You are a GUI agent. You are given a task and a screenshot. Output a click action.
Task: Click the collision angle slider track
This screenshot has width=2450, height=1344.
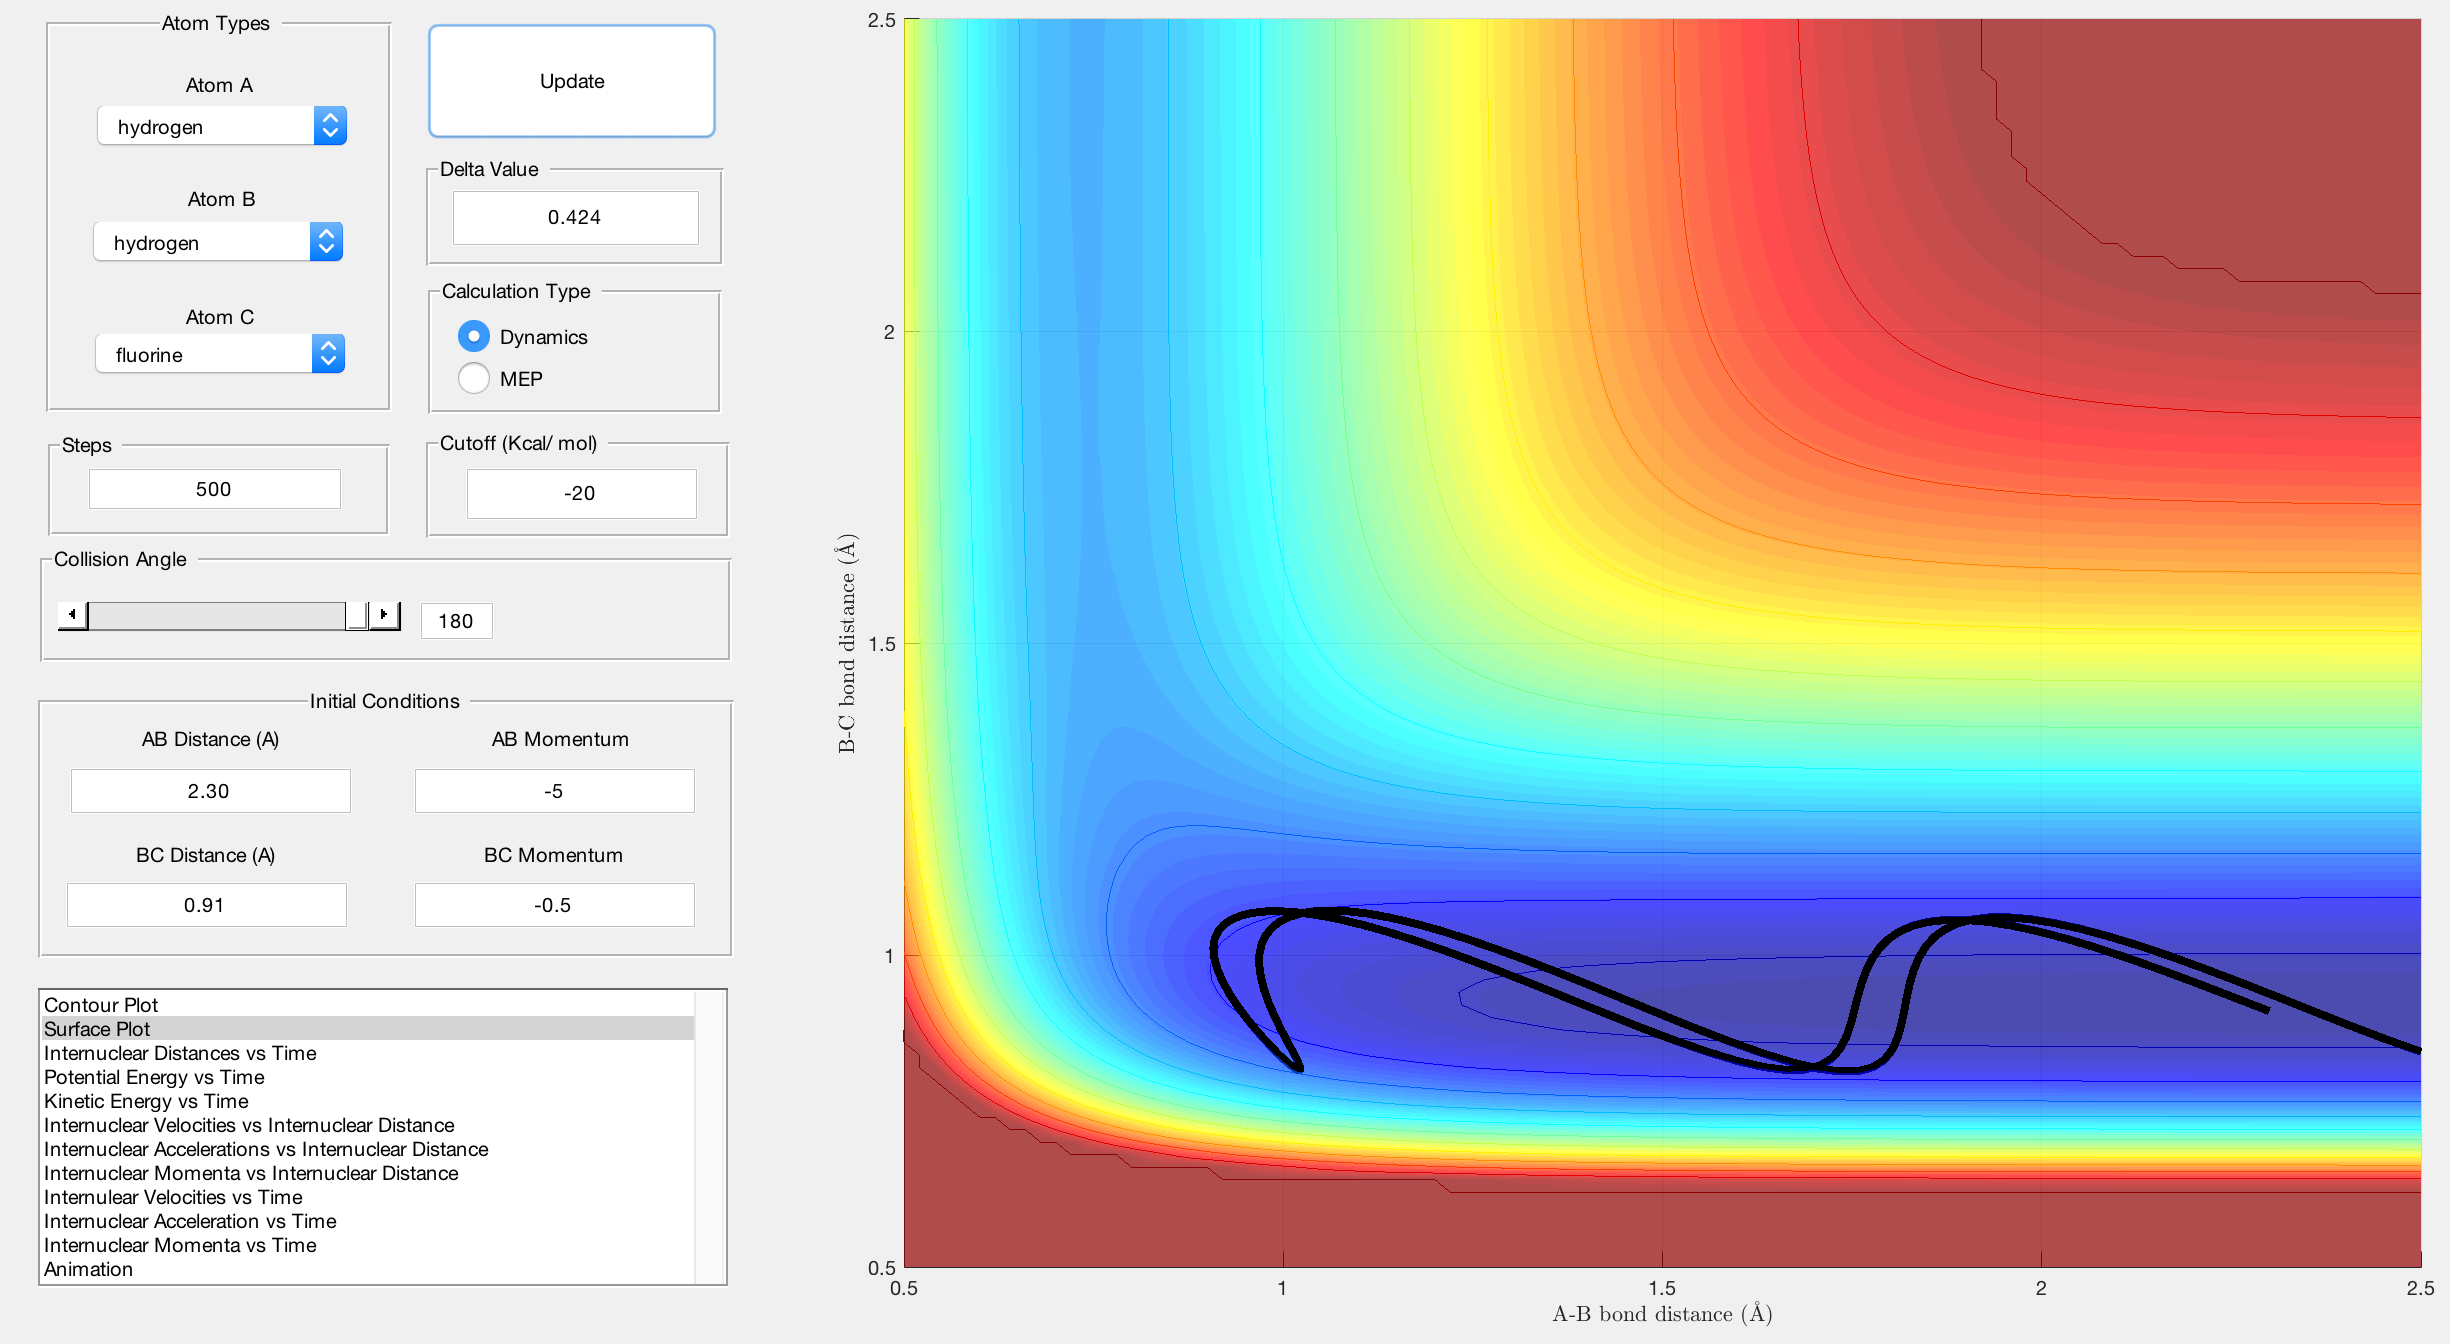point(215,616)
